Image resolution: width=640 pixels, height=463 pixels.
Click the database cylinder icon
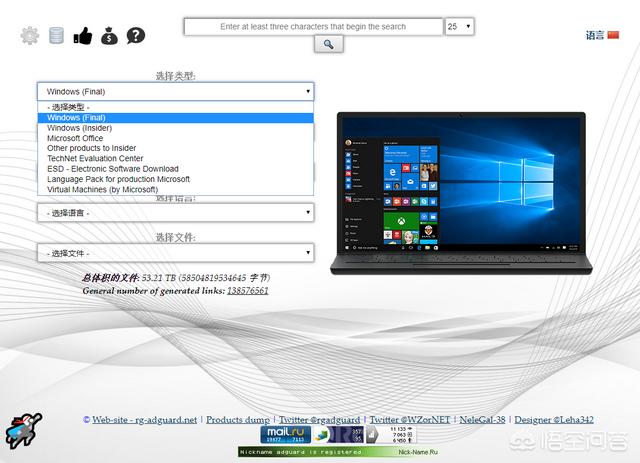[56, 36]
